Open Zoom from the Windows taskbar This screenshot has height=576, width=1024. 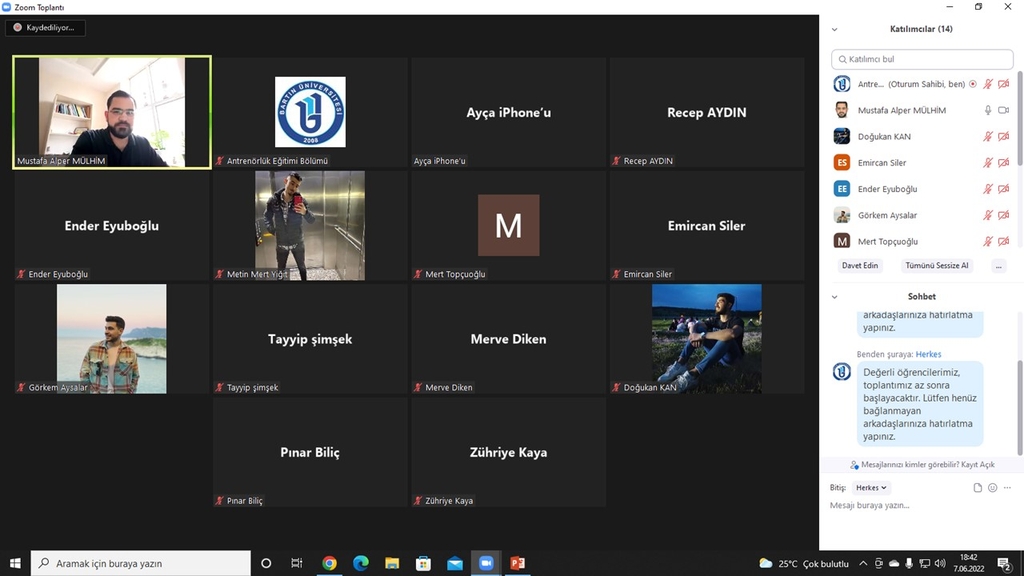tap(486, 563)
